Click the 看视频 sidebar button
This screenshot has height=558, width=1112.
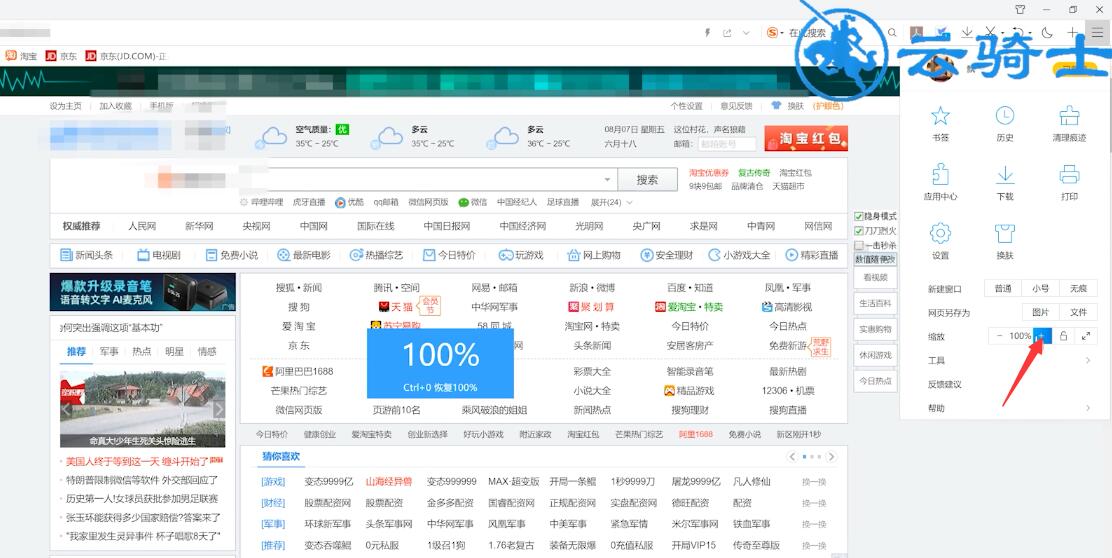tap(876, 278)
